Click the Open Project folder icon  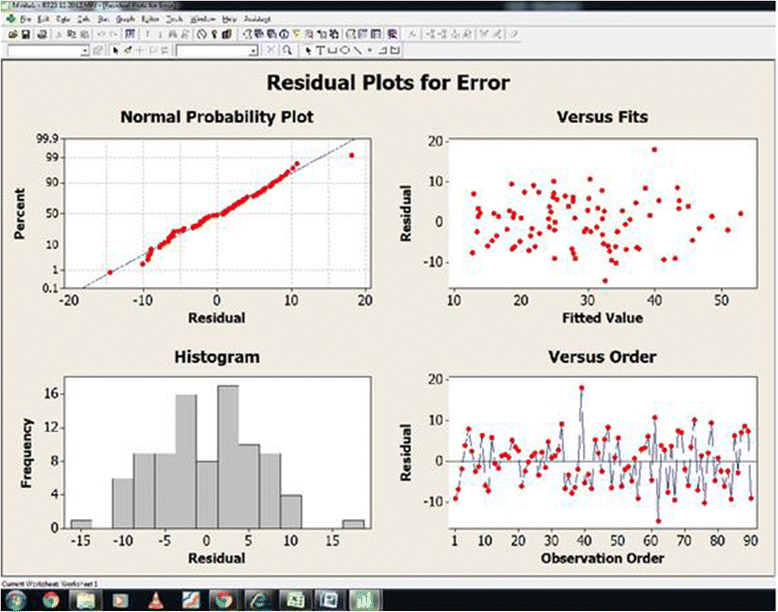(x=12, y=35)
